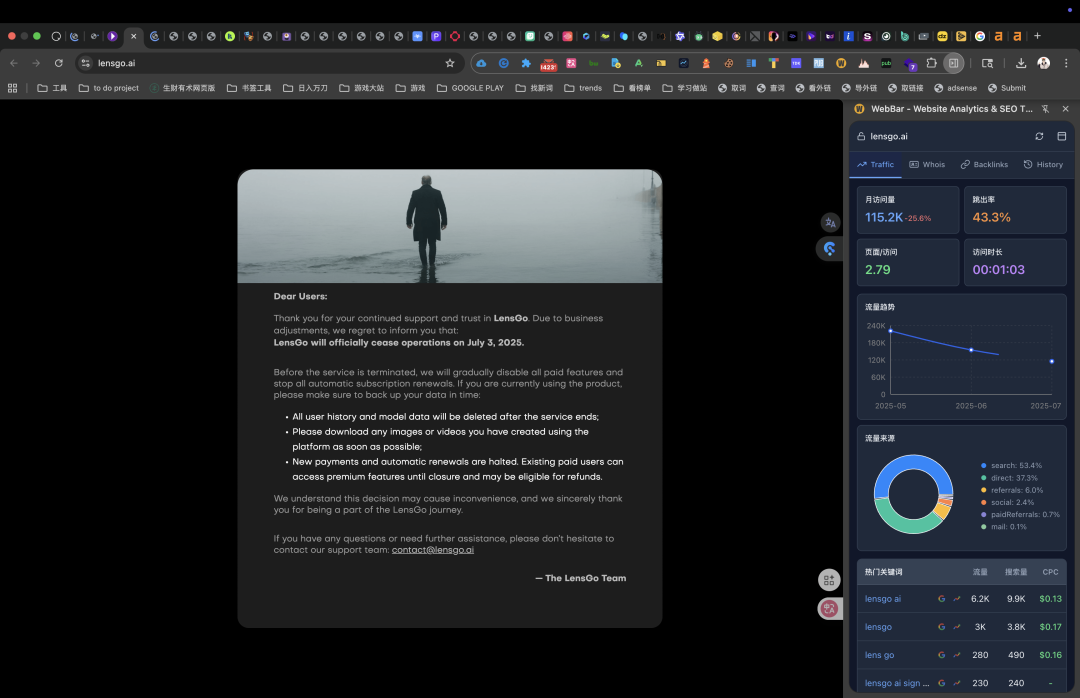The height and width of the screenshot is (698, 1080).
Task: Open the Chrome apps grid in bookmarks bar
Action: (12, 88)
